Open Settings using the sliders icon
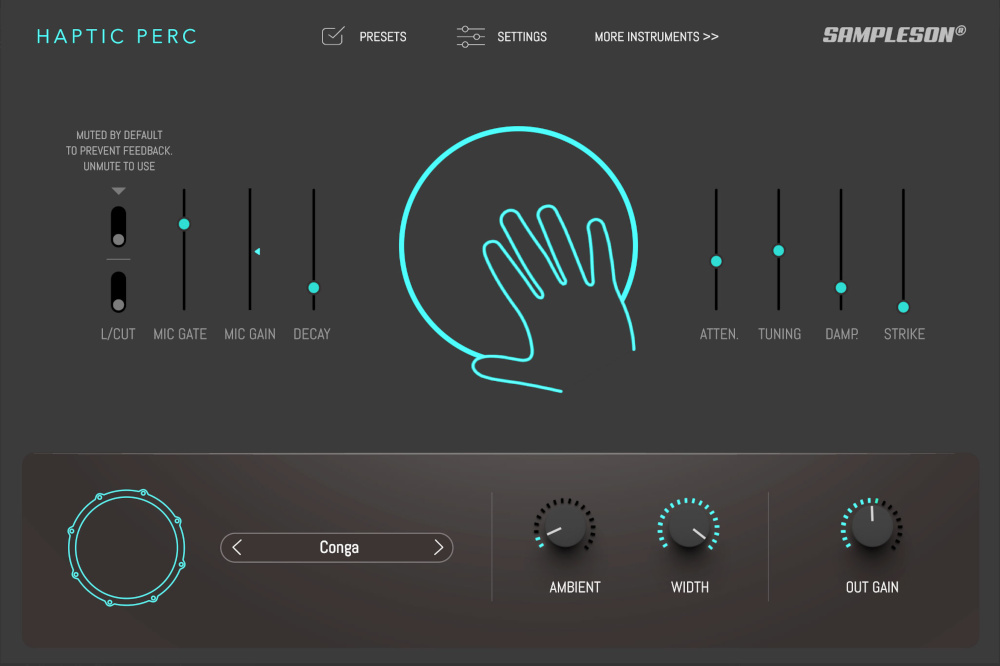Image resolution: width=1000 pixels, height=666 pixels. [469, 36]
